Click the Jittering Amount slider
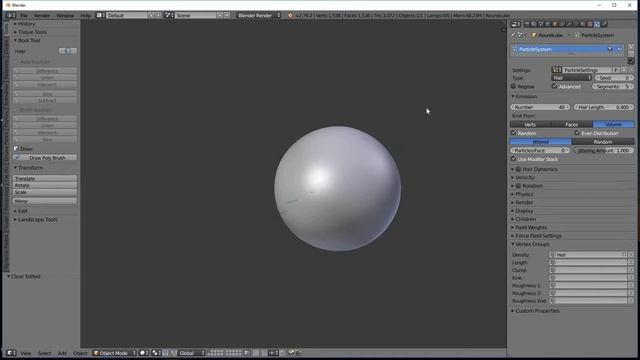The image size is (640, 360). [x=604, y=150]
